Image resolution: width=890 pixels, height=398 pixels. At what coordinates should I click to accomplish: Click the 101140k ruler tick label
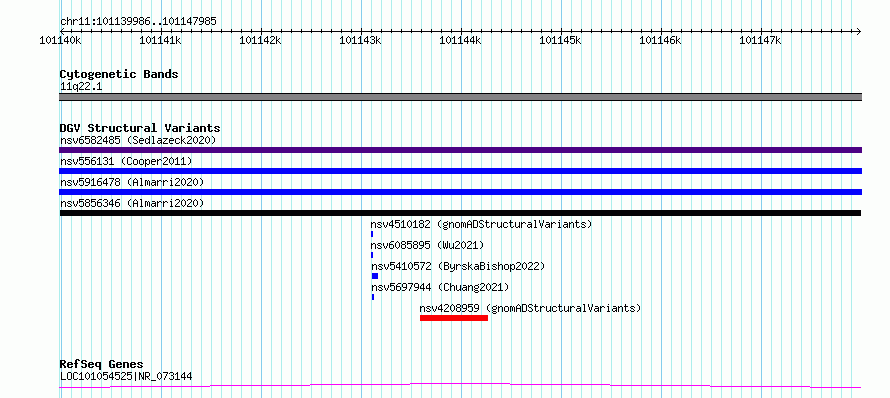tap(60, 40)
